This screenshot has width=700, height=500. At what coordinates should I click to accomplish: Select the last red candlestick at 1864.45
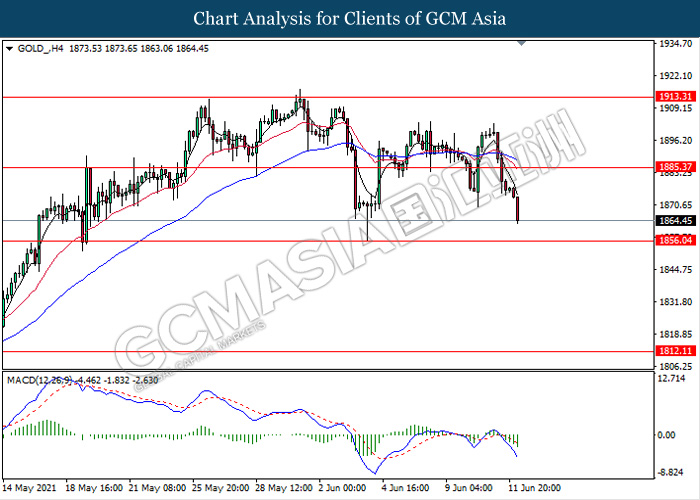tap(518, 209)
